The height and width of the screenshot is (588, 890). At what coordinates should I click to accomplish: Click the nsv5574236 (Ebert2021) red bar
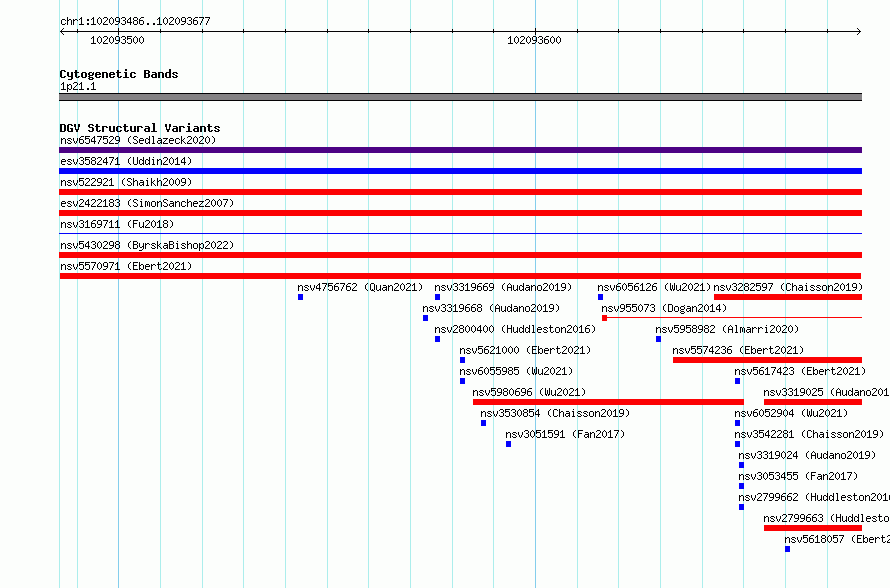[767, 360]
